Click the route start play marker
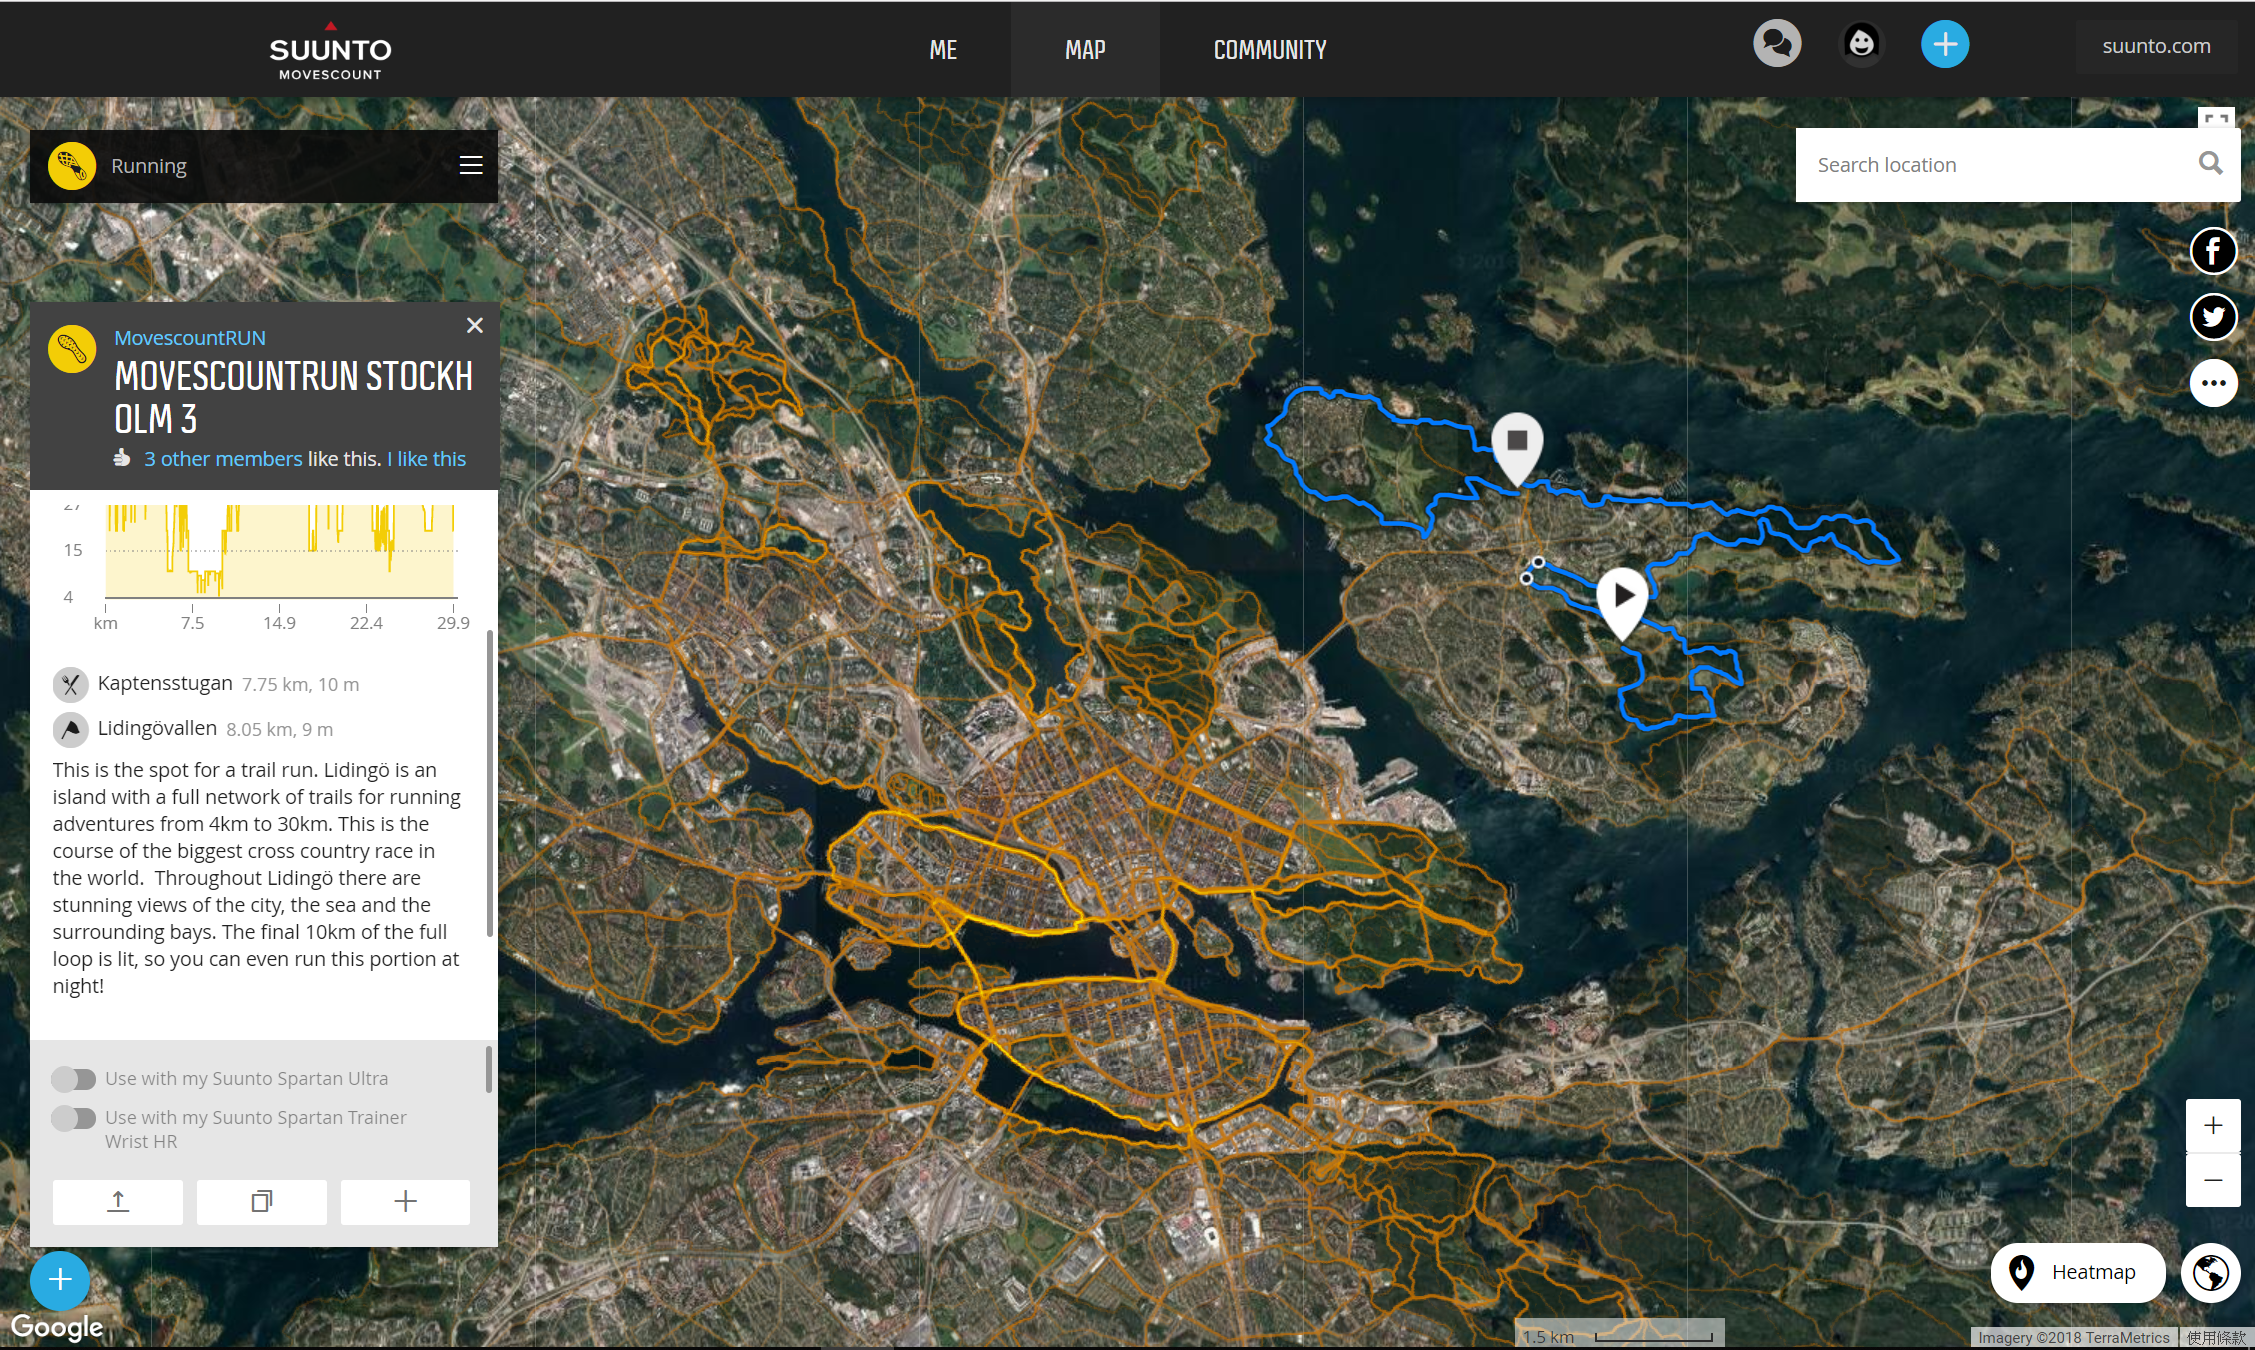The image size is (2255, 1350). [x=1622, y=603]
